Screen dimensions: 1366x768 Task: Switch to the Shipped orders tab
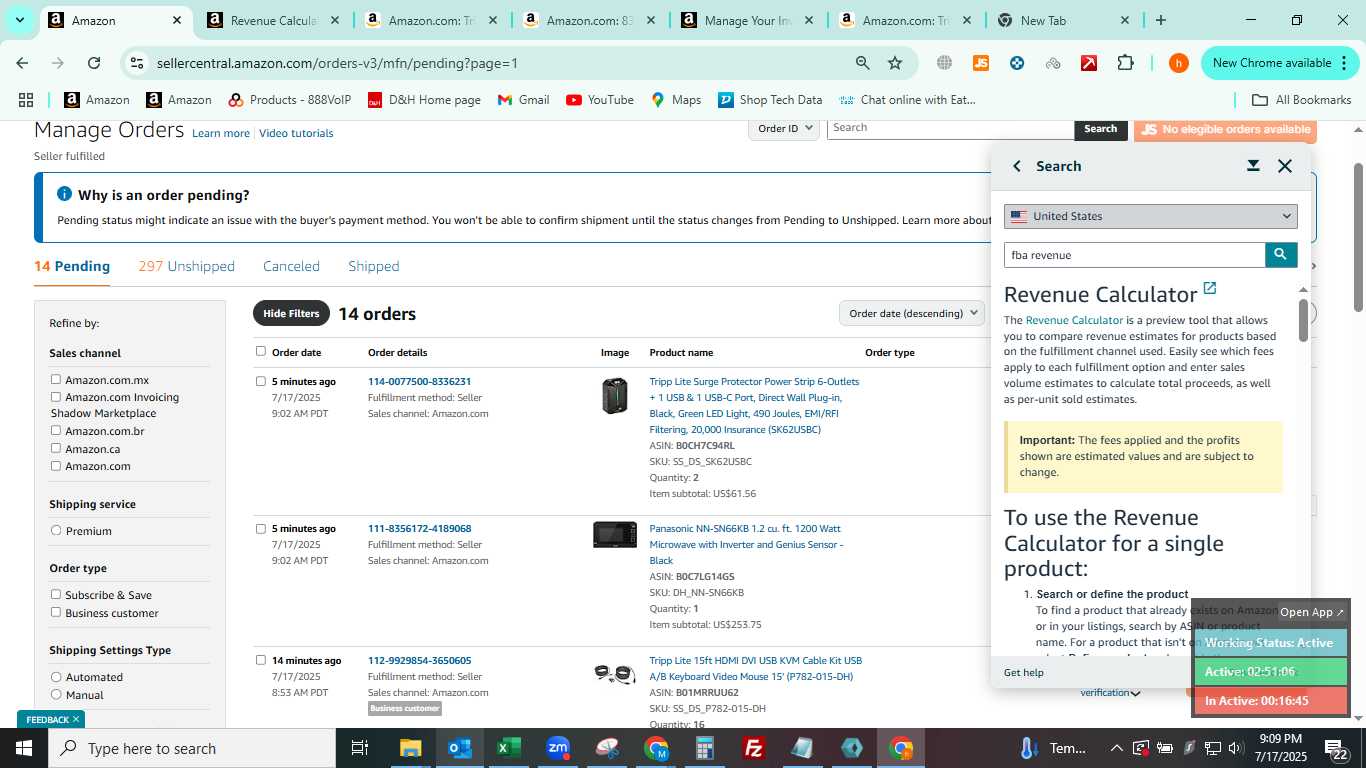click(x=374, y=266)
